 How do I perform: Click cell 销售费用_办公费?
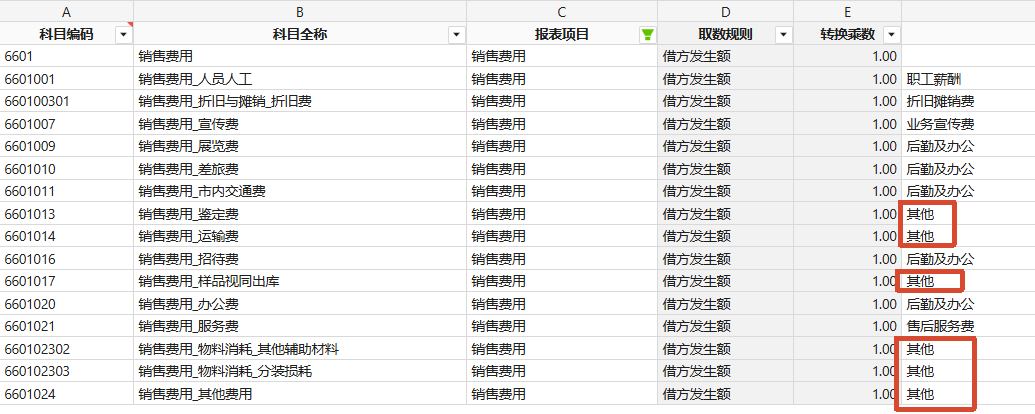300,304
